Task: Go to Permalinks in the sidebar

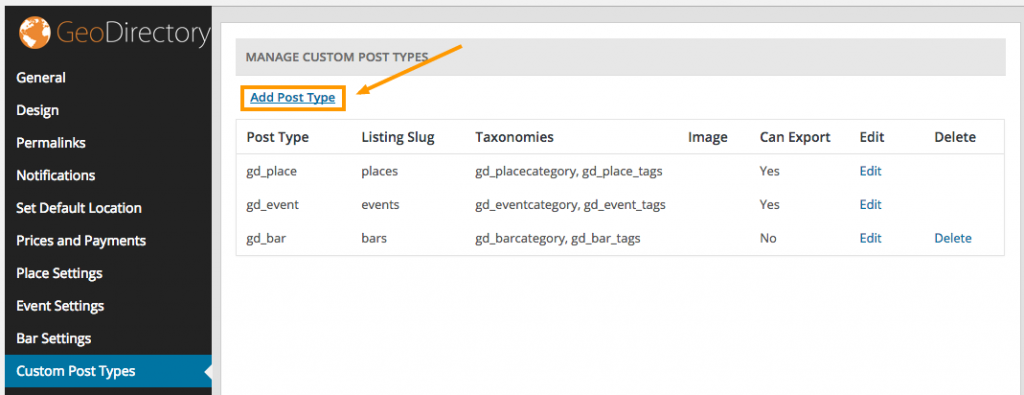Action: 51,143
